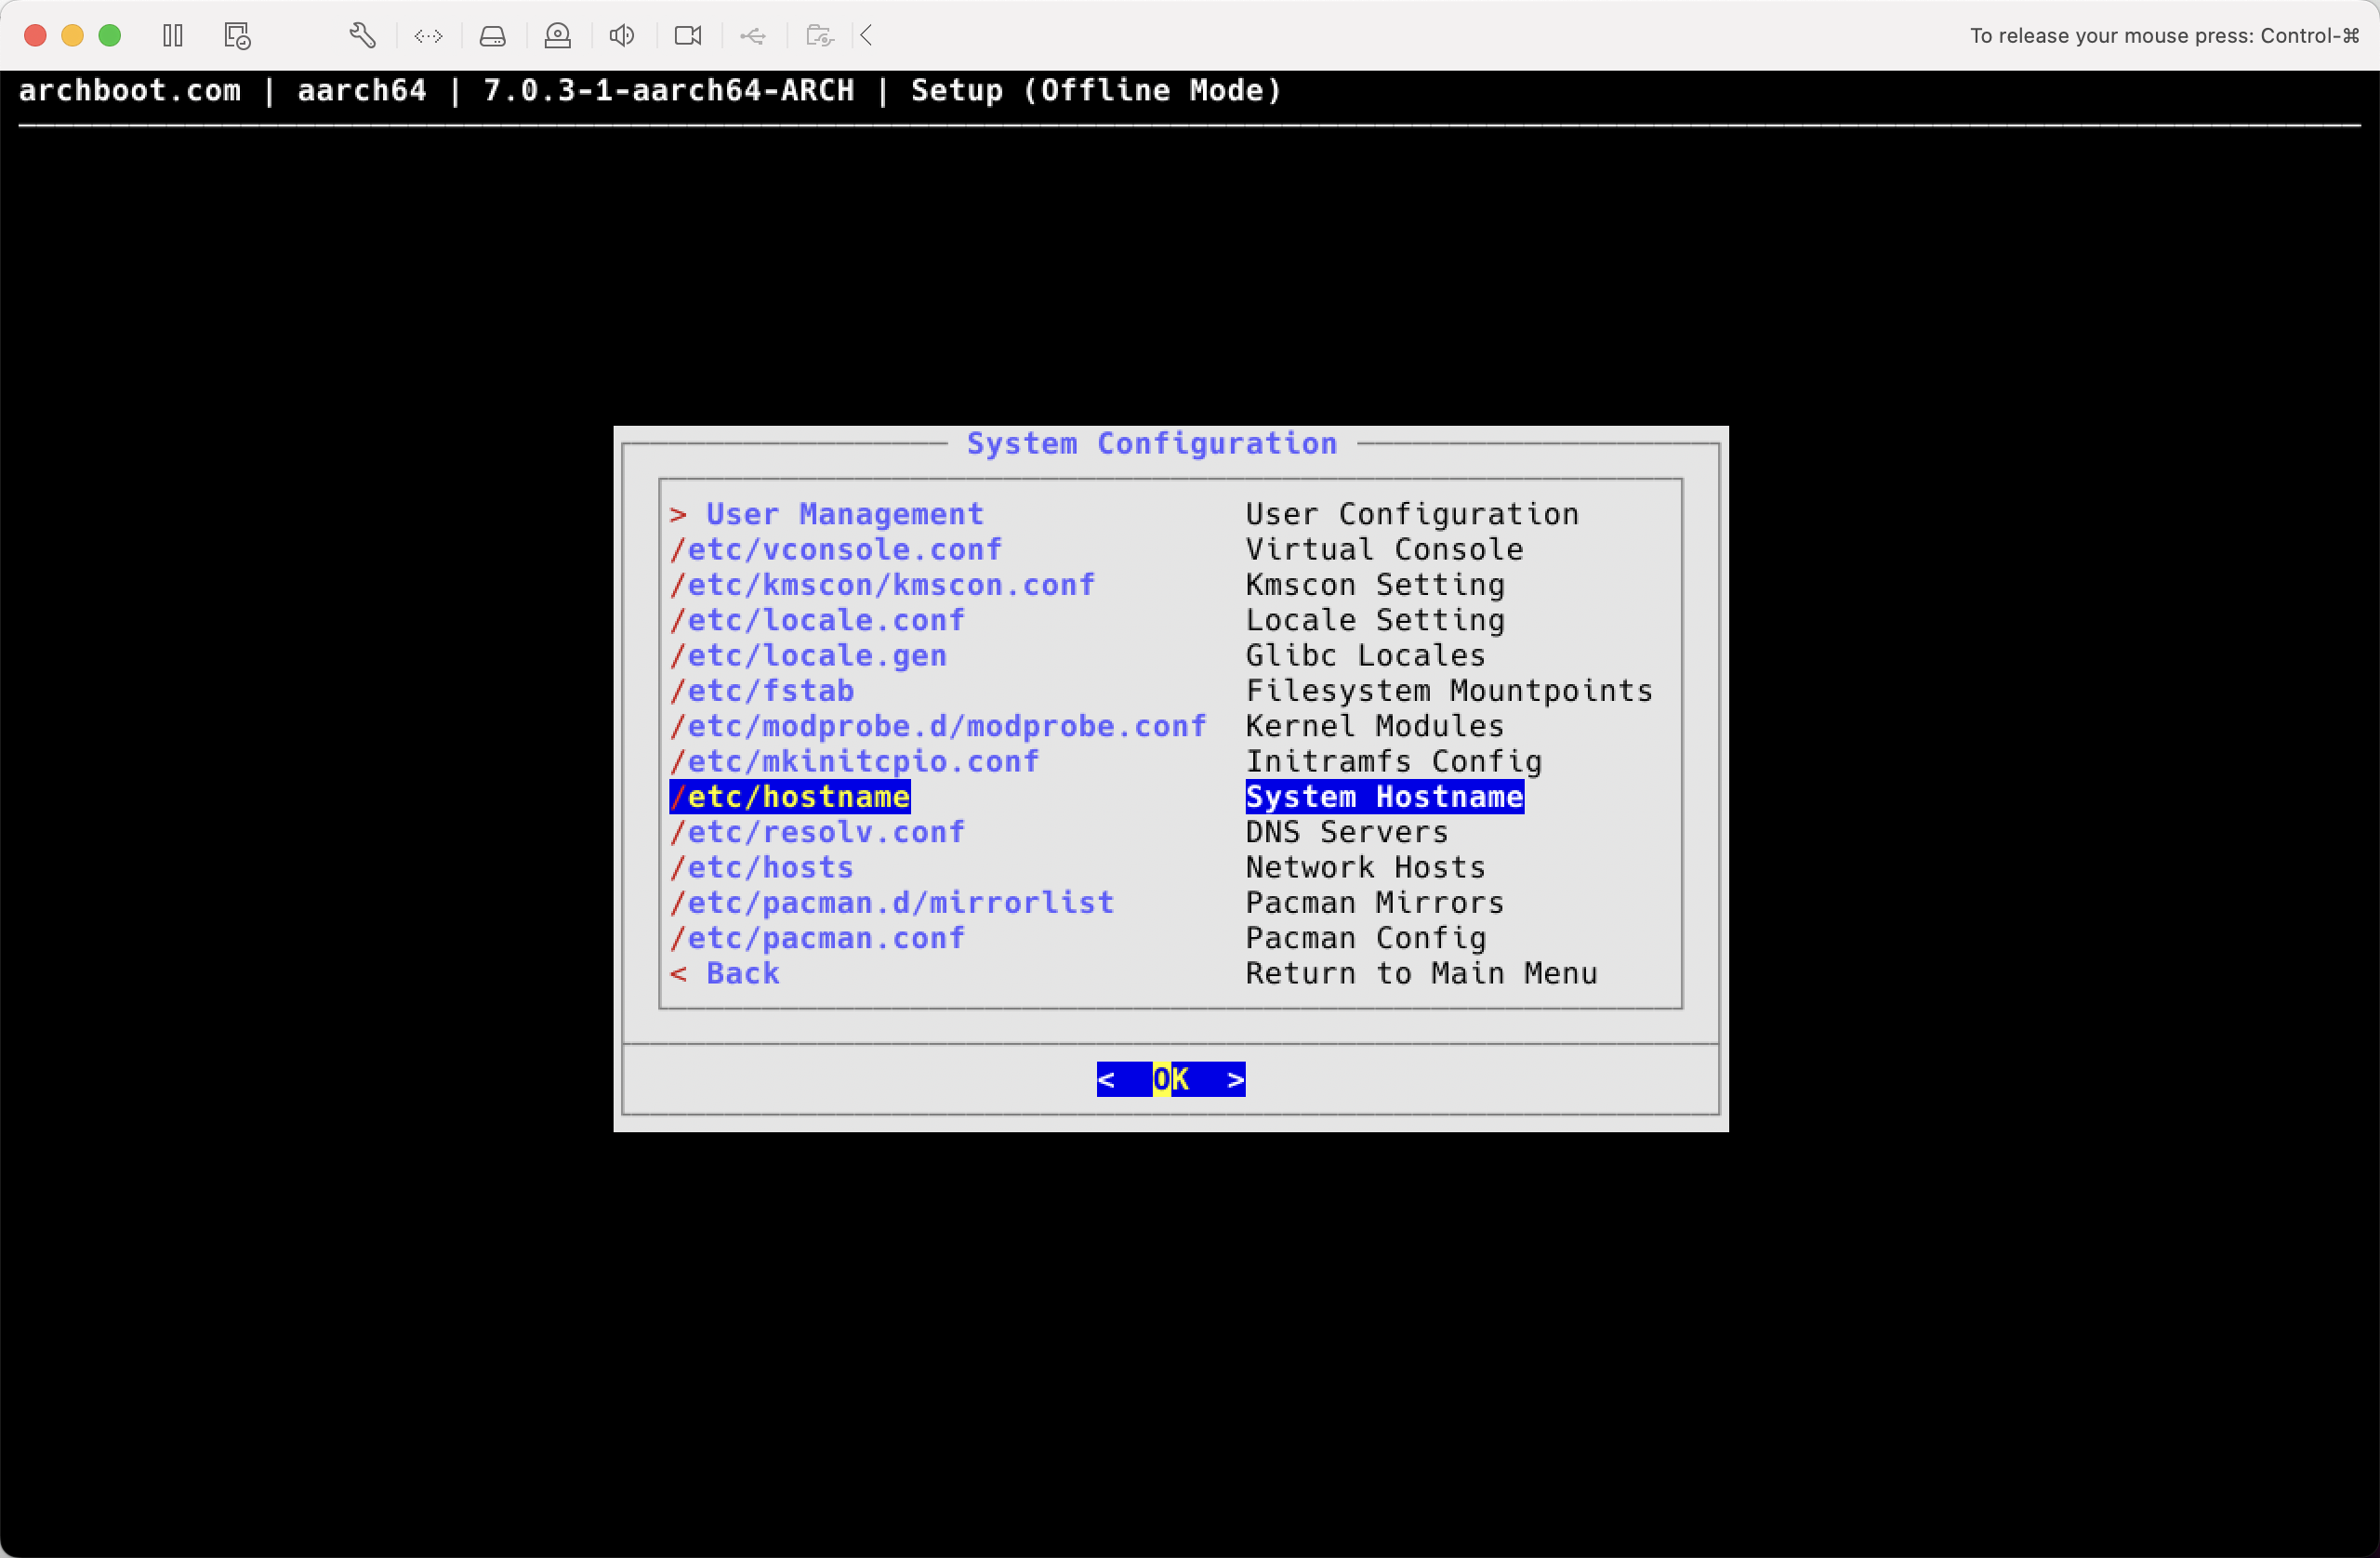Viewport: 2380px width, 1558px height.
Task: Select /etc/locale.conf entry
Action: click(817, 620)
